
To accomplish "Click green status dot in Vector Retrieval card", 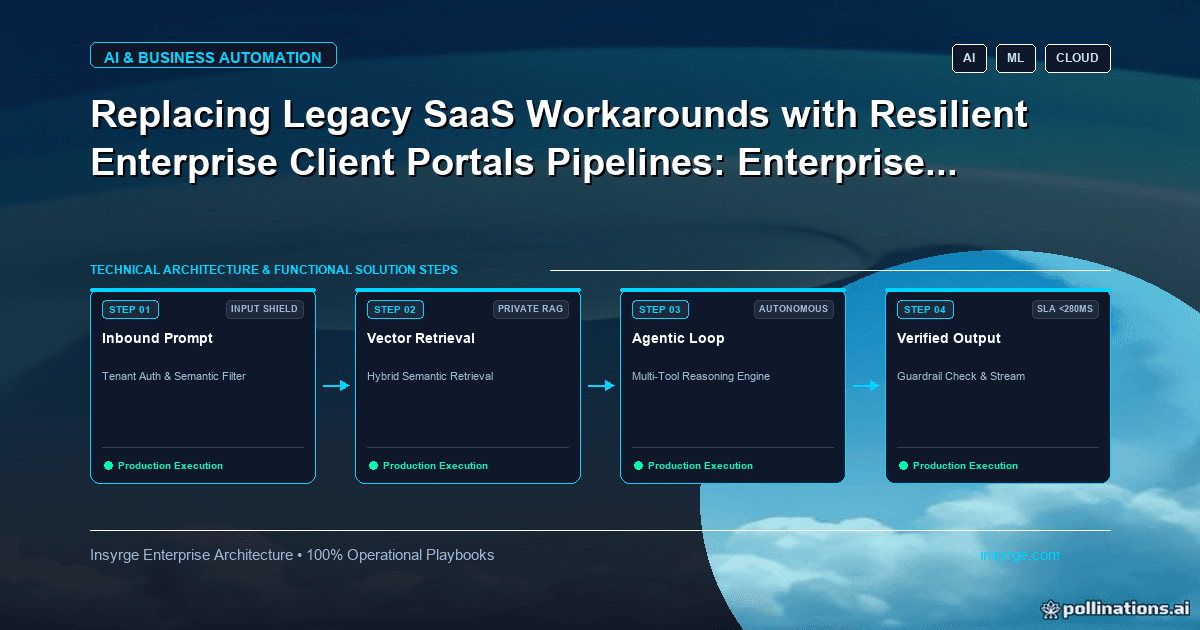I will 373,465.
